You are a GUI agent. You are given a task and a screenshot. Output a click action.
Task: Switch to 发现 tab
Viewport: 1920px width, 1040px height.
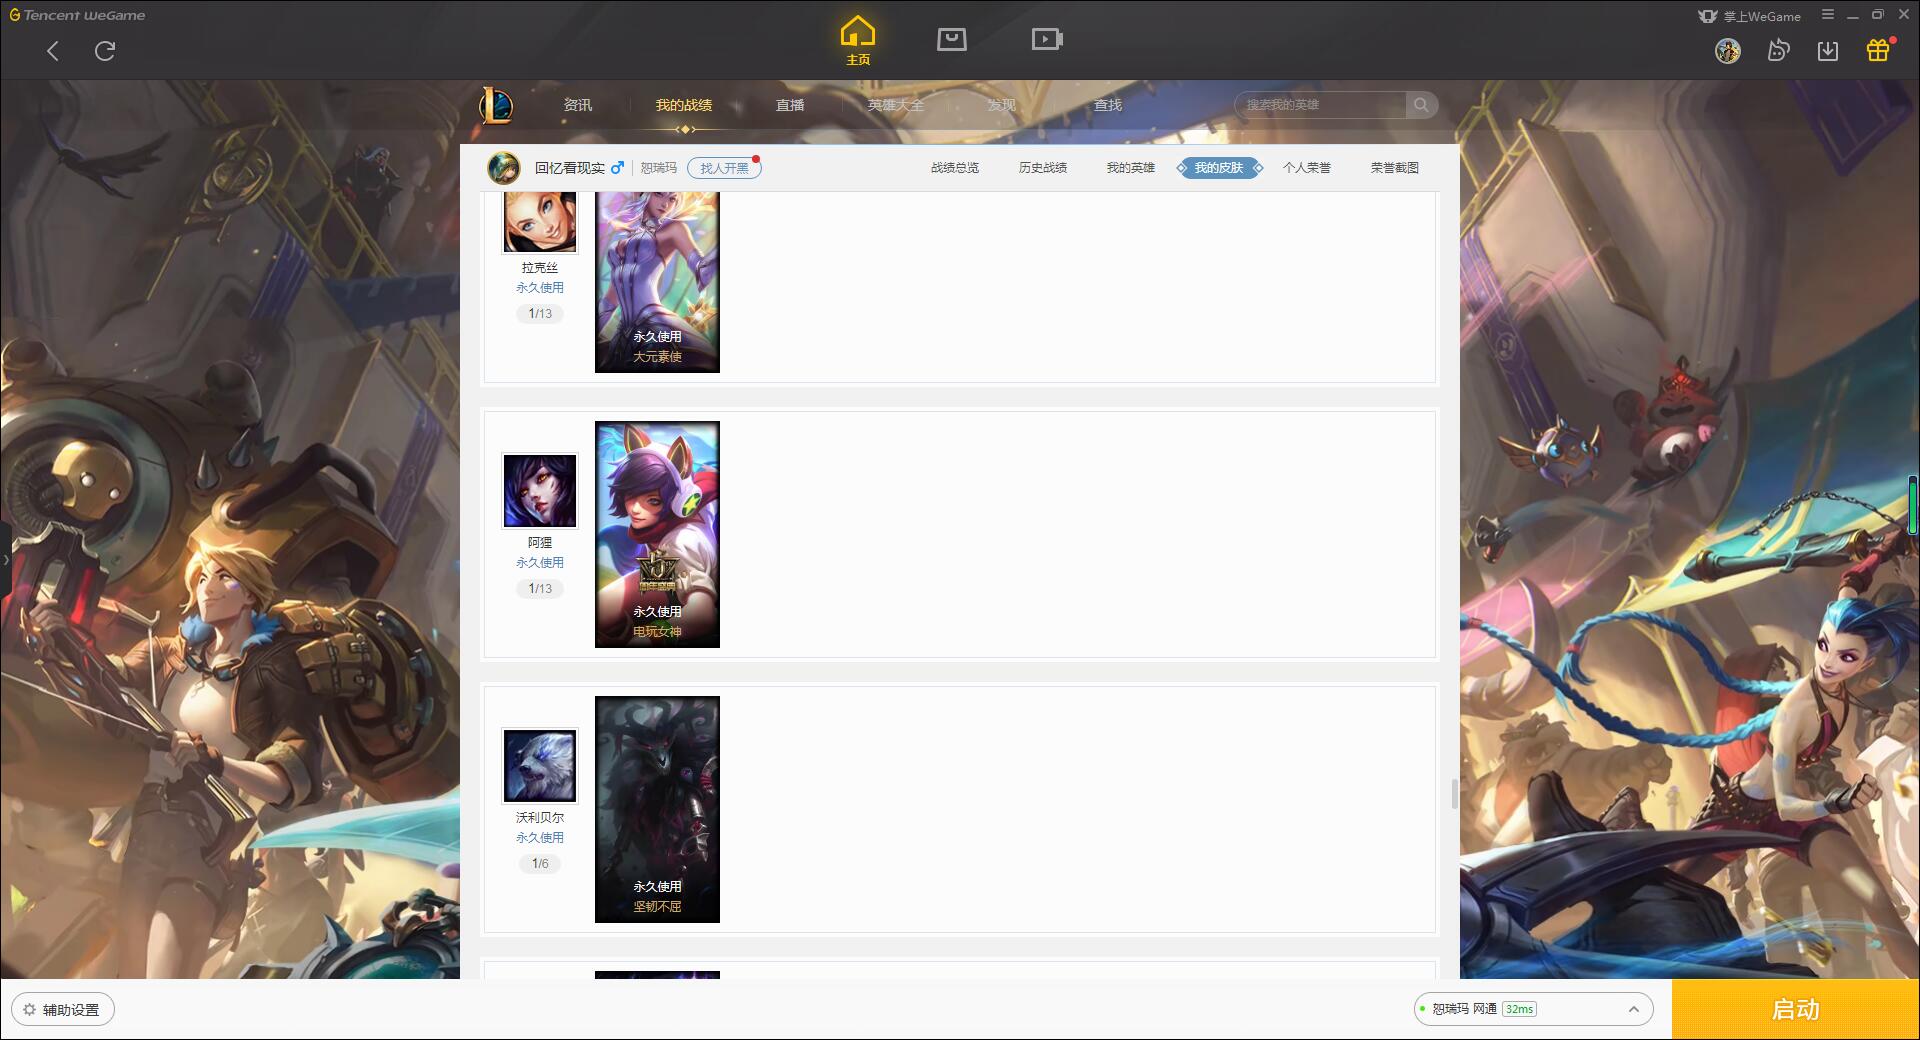(x=1002, y=105)
